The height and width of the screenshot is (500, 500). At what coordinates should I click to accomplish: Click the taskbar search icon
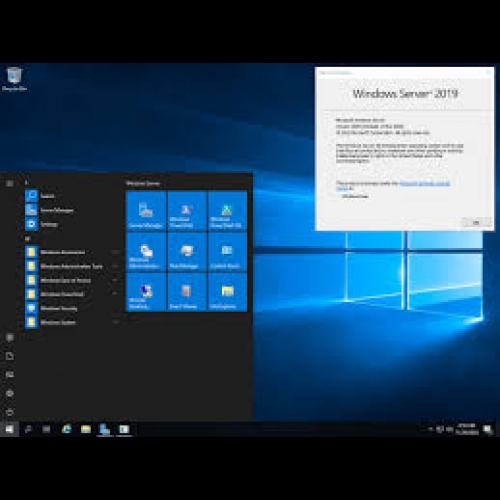point(28,429)
